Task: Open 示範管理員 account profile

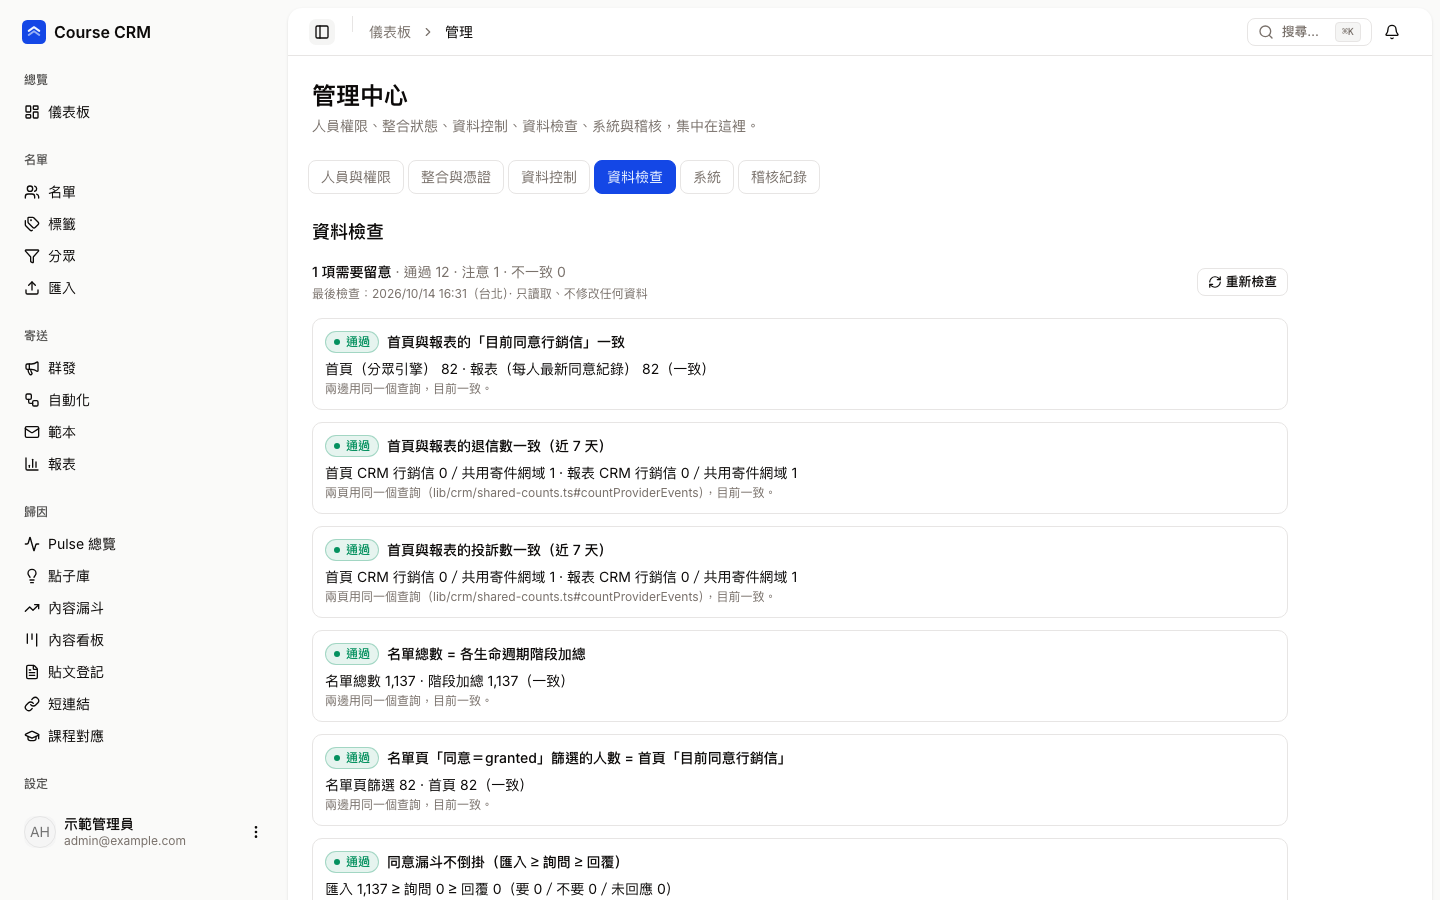Action: point(143,832)
